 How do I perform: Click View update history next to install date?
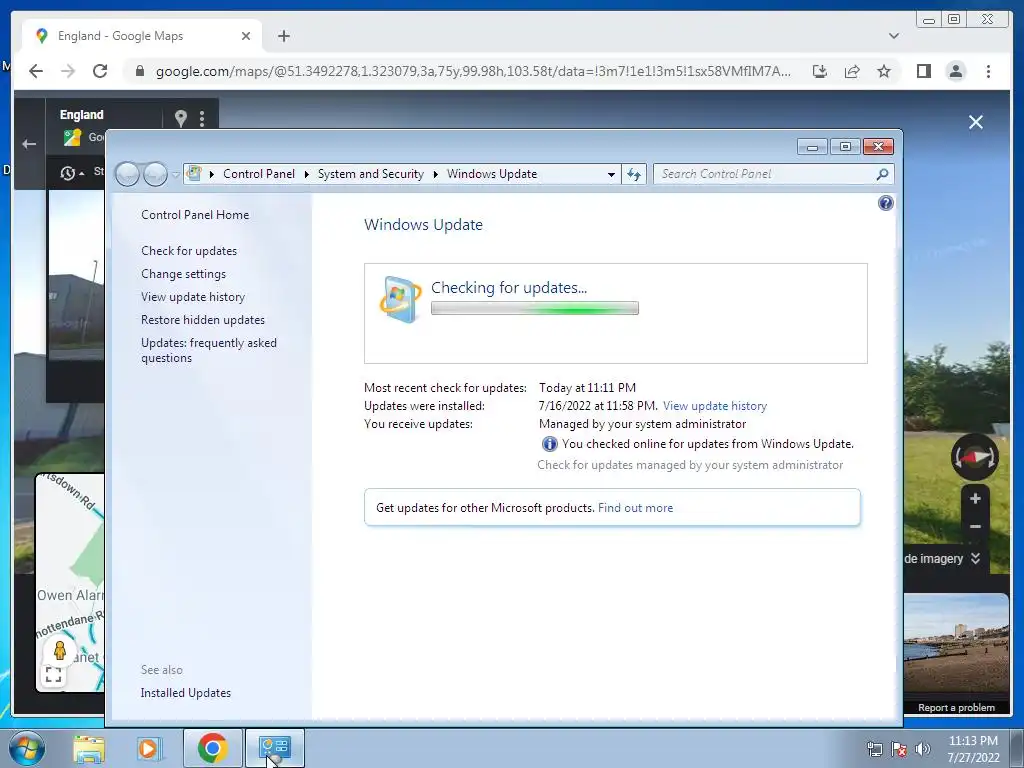pyautogui.click(x=714, y=406)
